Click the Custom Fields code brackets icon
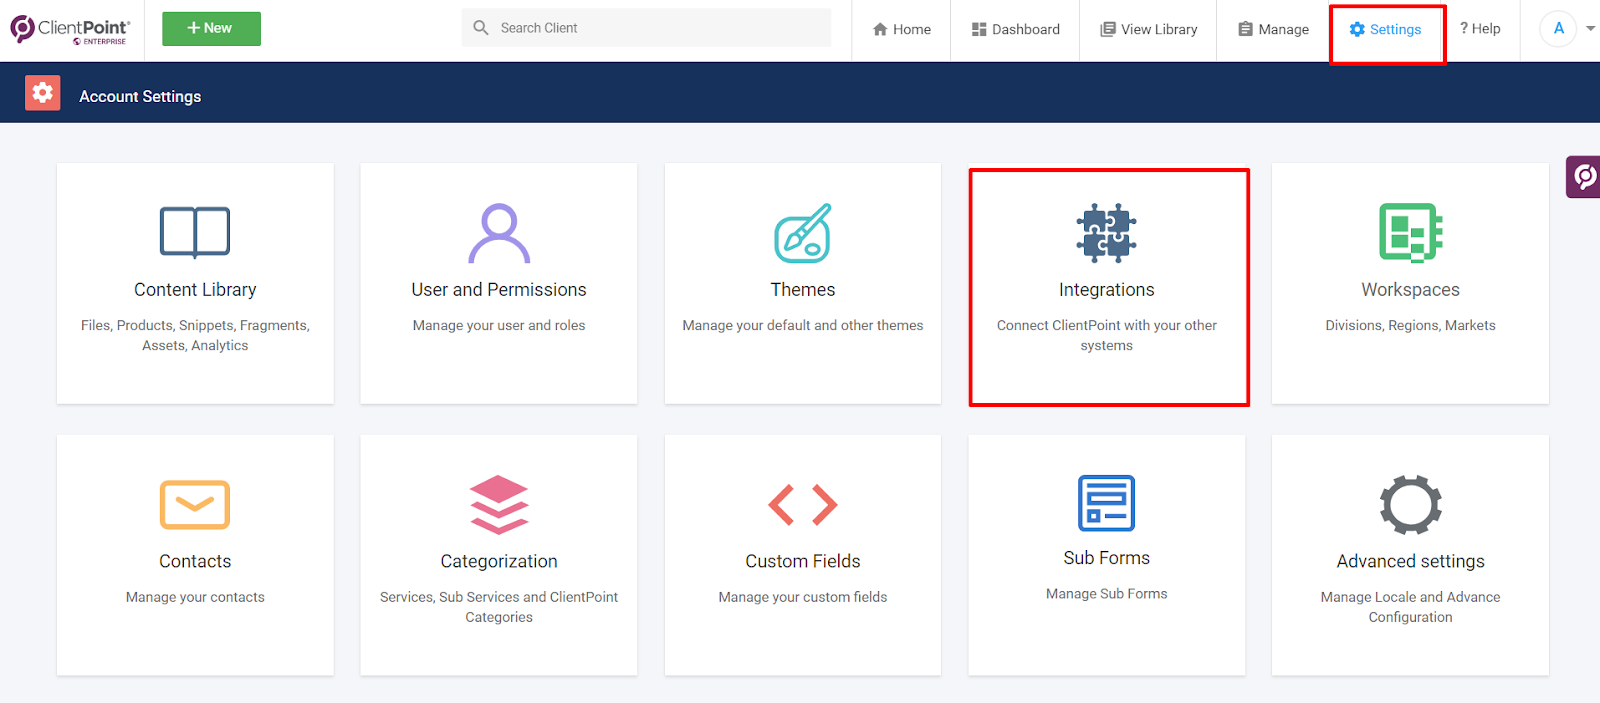Viewport: 1600px width, 703px height. coord(803,505)
